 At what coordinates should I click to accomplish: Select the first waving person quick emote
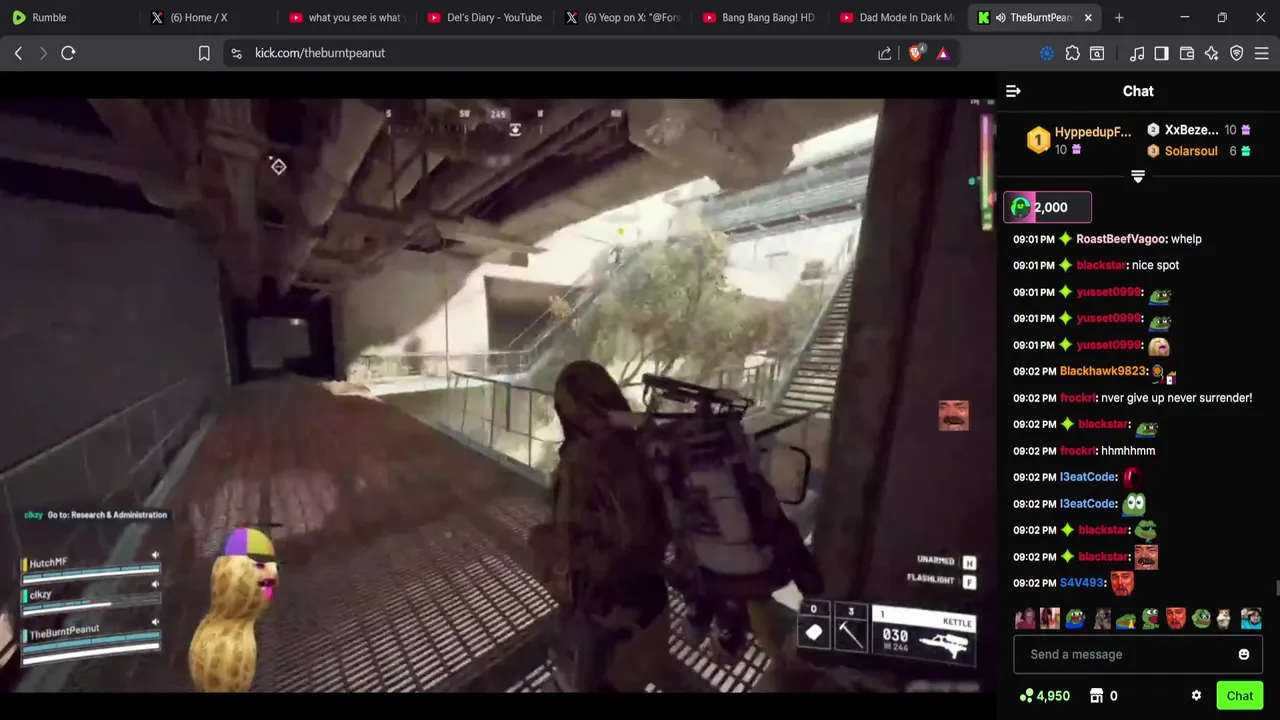1024,618
